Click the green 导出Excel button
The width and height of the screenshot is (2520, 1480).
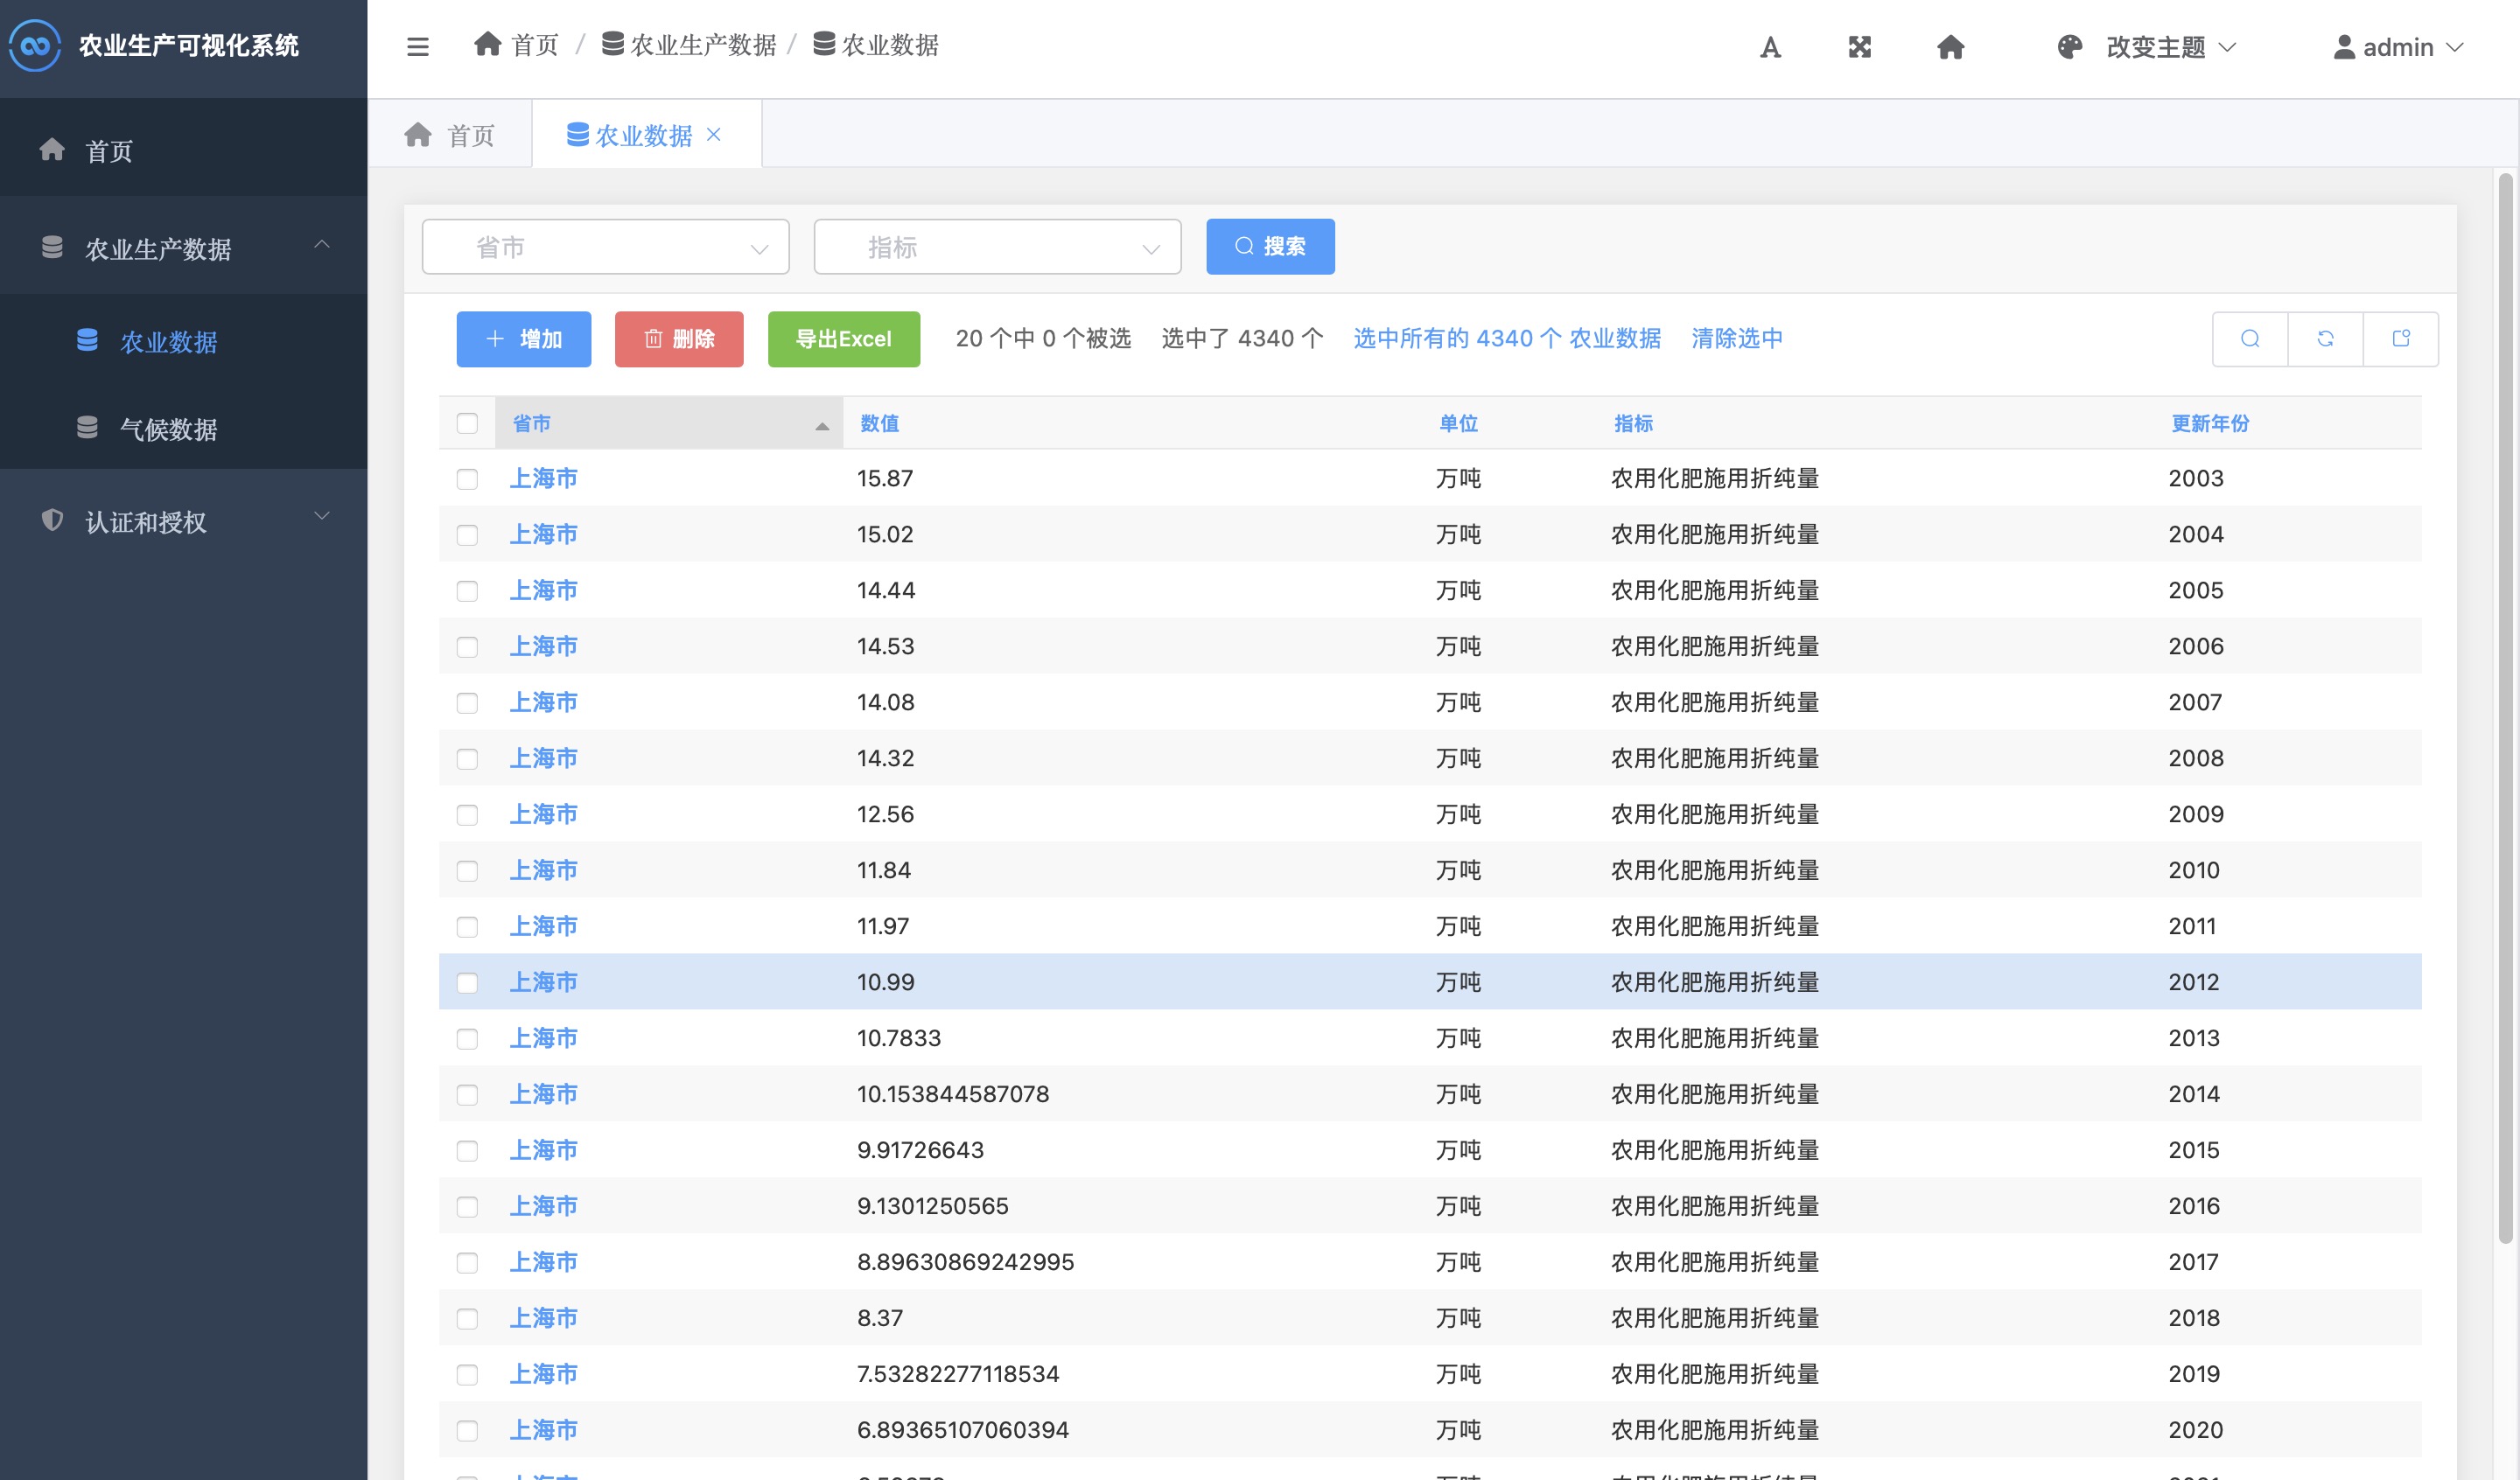coord(843,339)
